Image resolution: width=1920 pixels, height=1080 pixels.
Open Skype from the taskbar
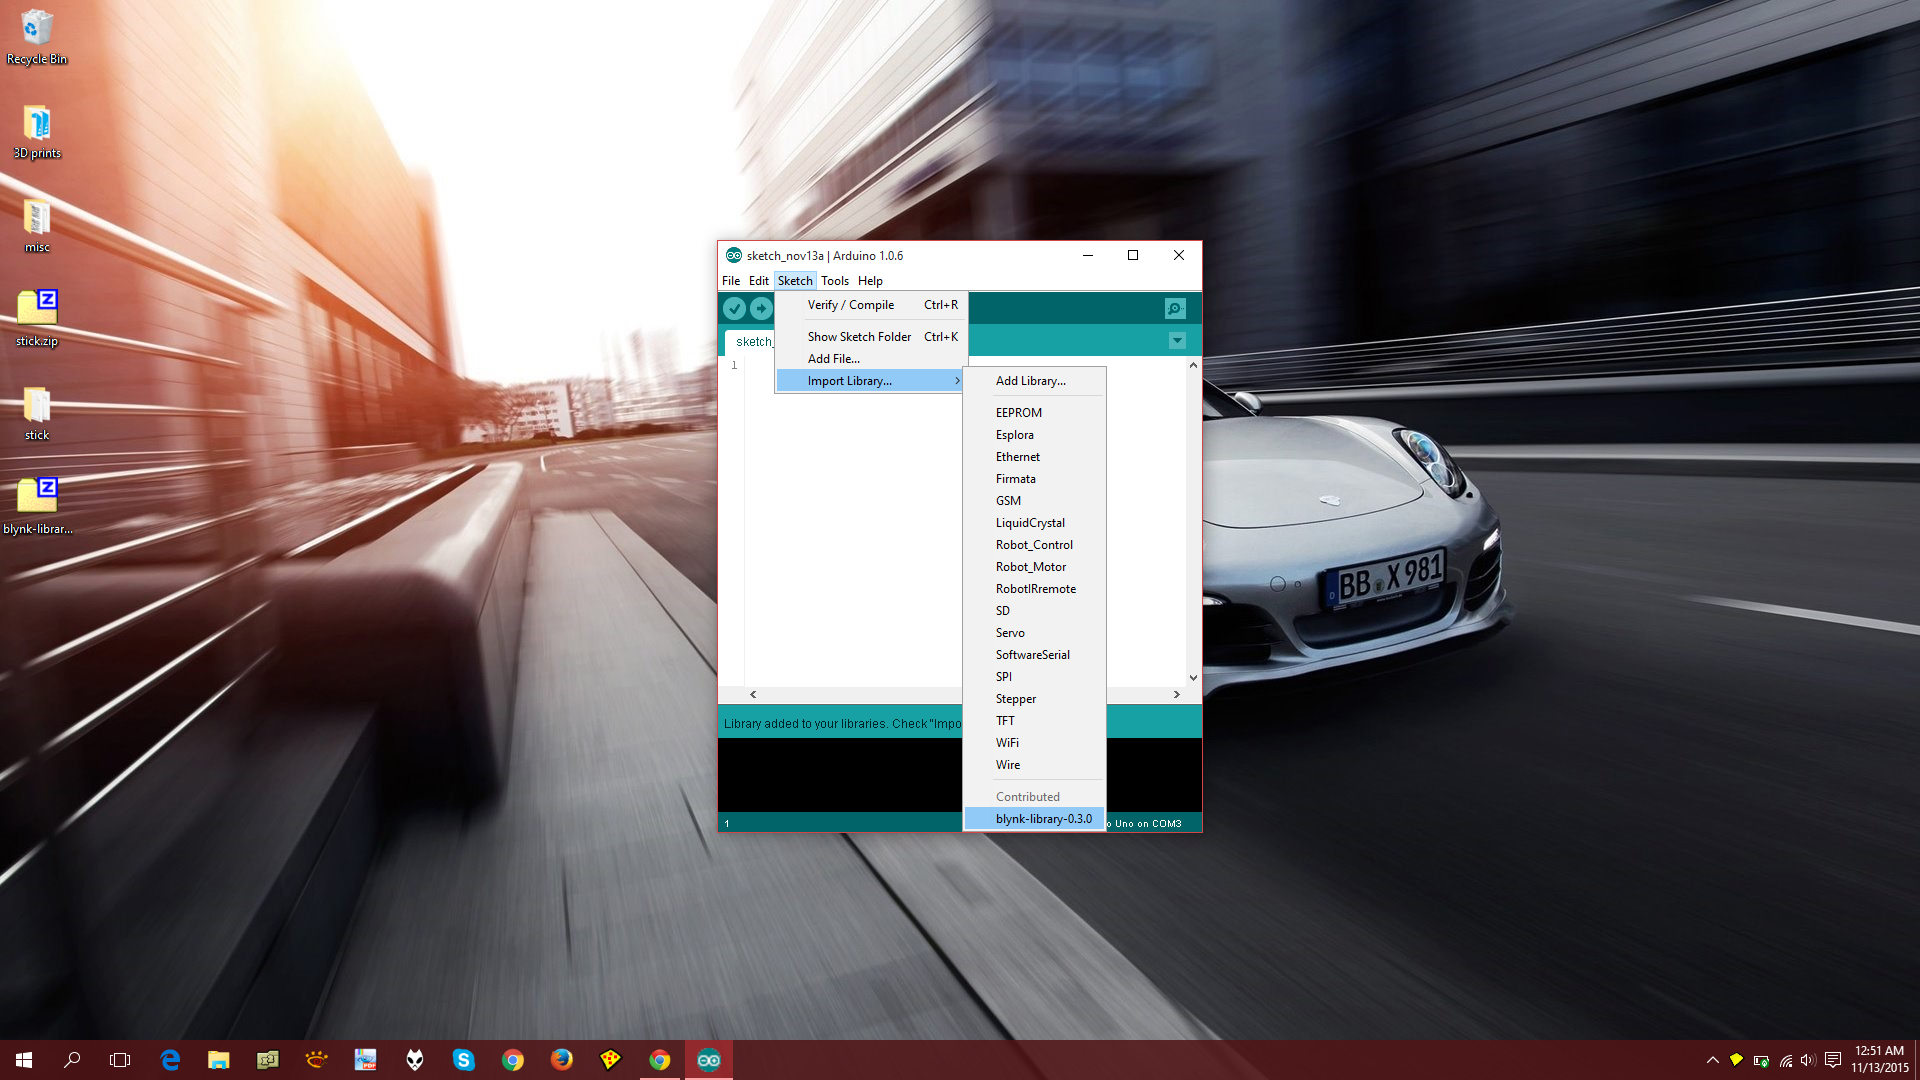(463, 1060)
